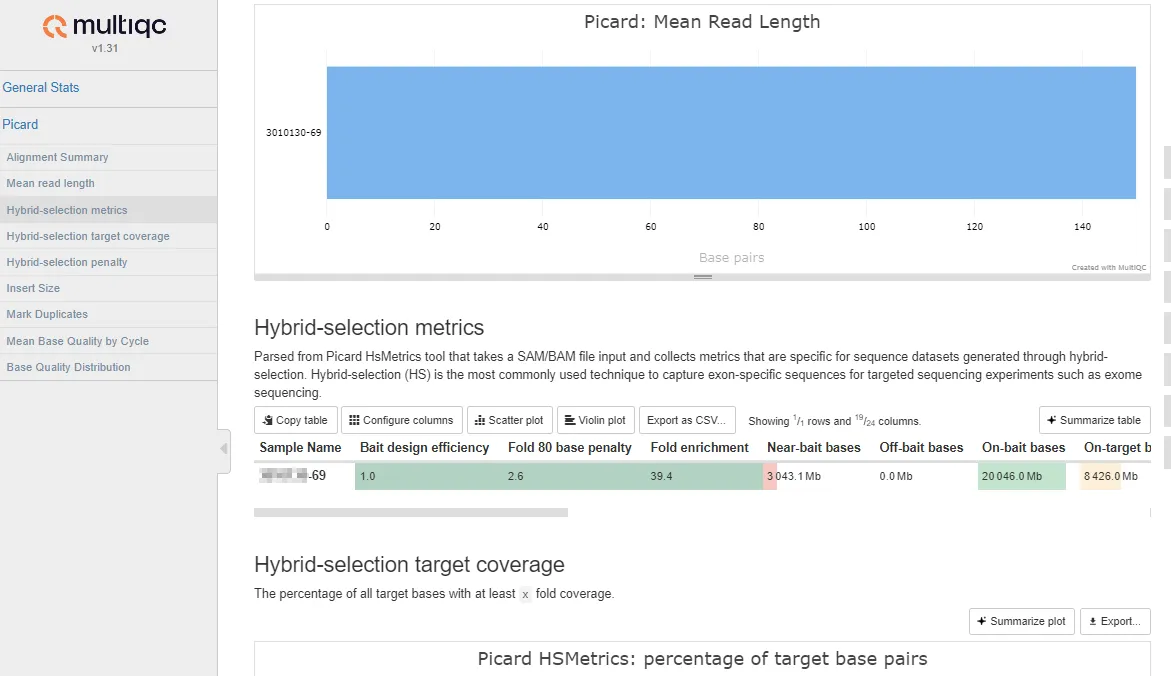Viewport: 1171px width, 676px height.
Task: Open Configure columns dialog
Action: pos(401,420)
